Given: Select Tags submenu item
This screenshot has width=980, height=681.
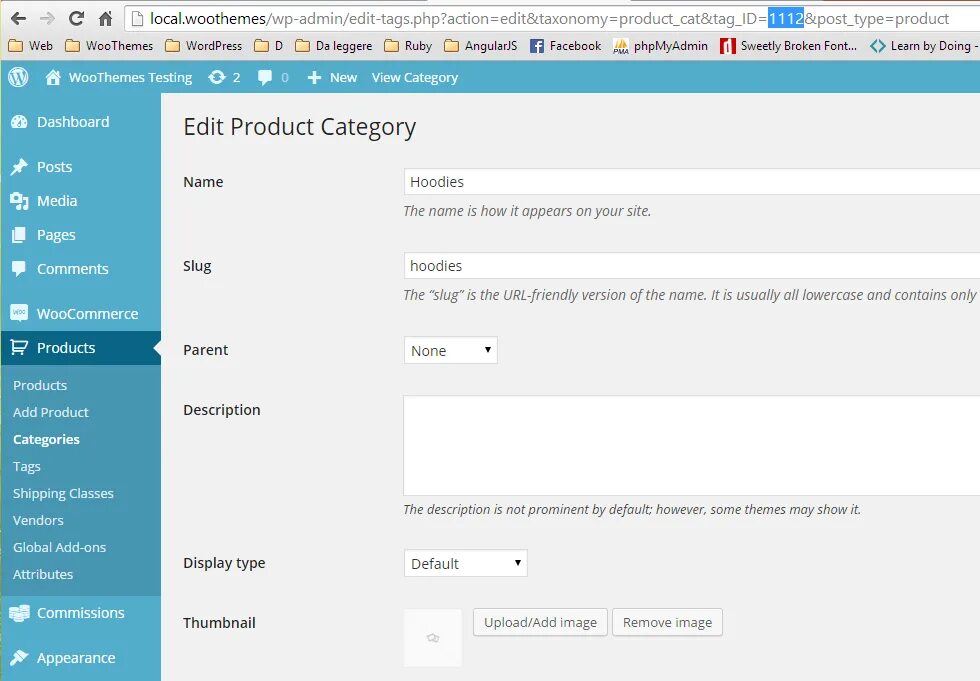Looking at the screenshot, I should (27, 466).
